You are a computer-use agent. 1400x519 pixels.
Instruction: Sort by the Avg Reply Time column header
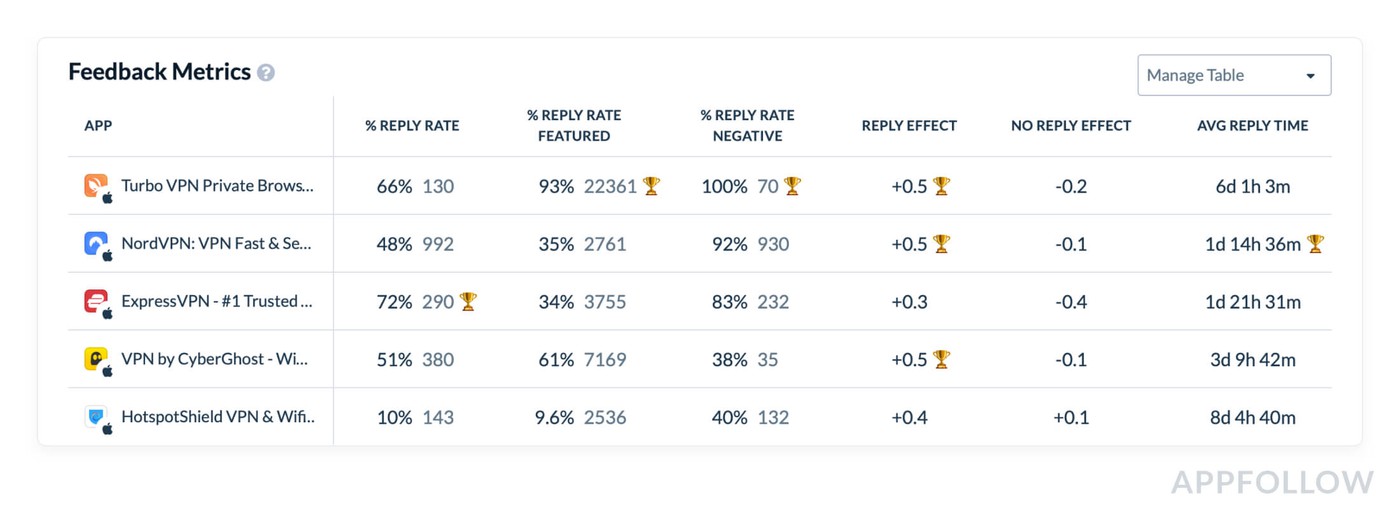pyautogui.click(x=1252, y=126)
